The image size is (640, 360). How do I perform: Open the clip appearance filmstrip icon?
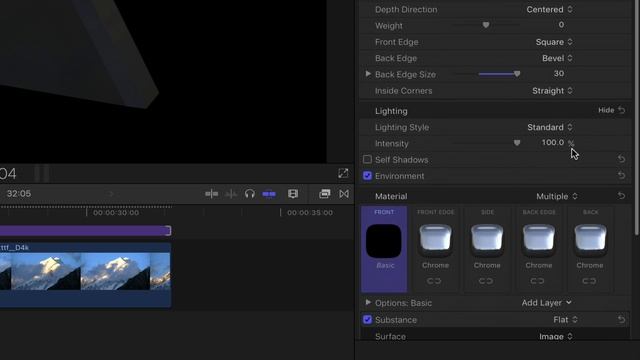[x=293, y=194]
